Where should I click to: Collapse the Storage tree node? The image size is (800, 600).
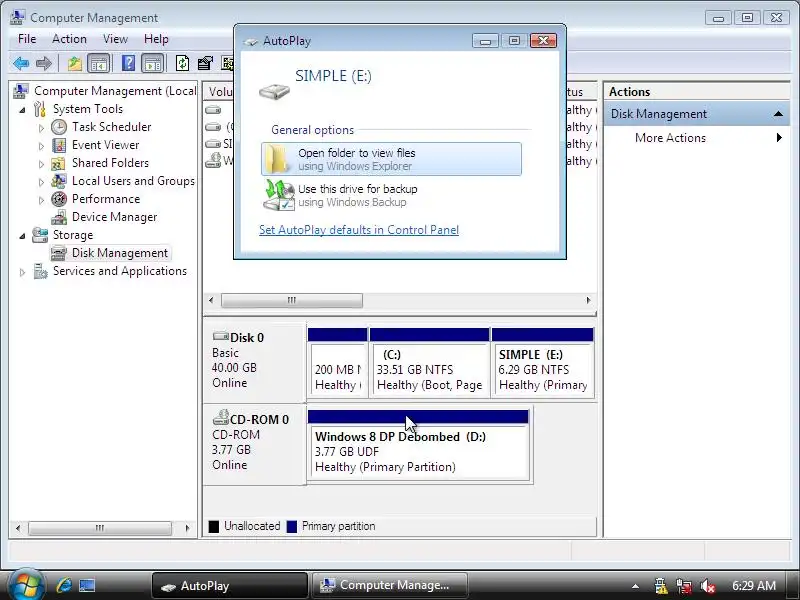(x=22, y=236)
